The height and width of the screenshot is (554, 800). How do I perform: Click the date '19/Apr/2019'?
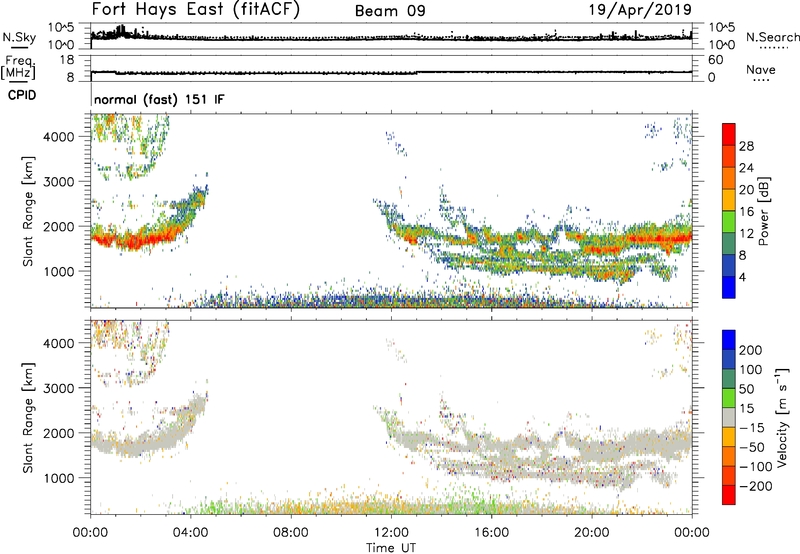pos(640,10)
